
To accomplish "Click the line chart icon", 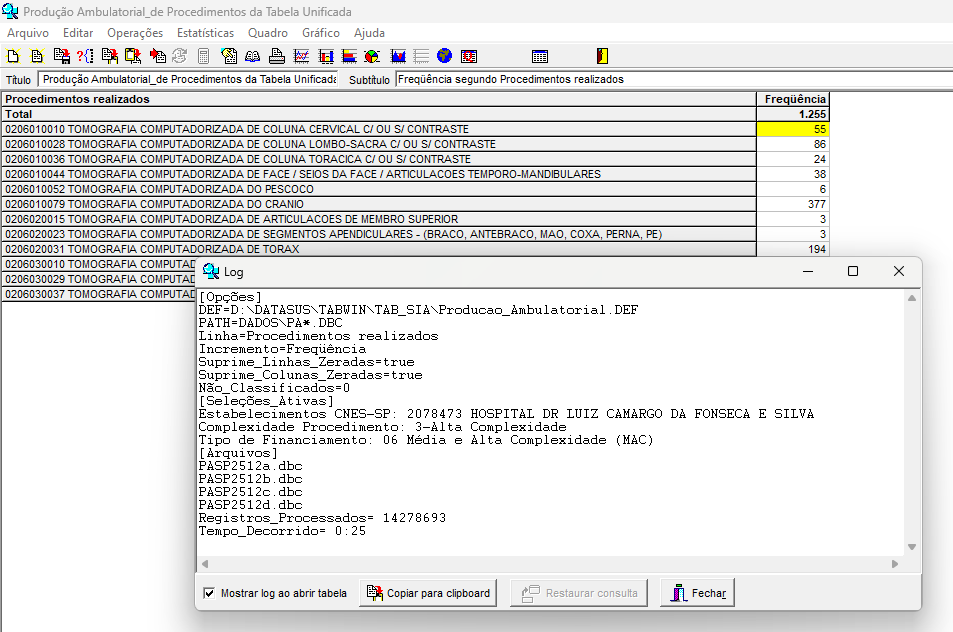I will (301, 57).
